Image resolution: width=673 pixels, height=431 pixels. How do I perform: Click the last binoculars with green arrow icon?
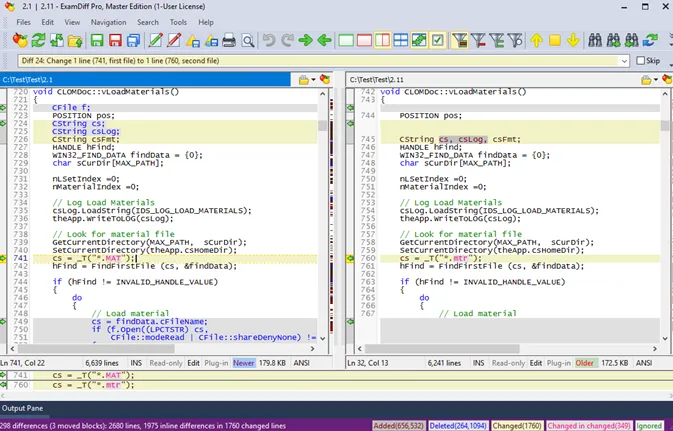[631, 40]
